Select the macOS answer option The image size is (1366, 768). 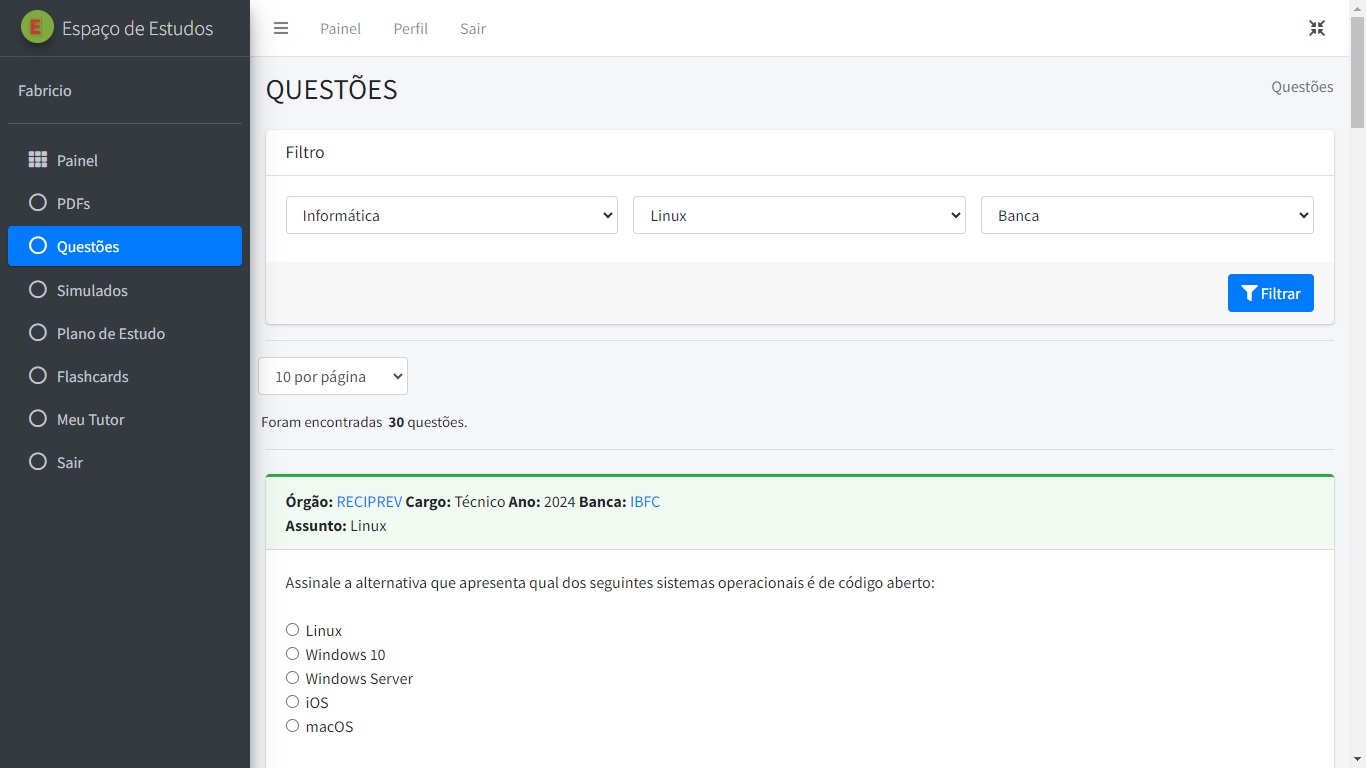292,726
